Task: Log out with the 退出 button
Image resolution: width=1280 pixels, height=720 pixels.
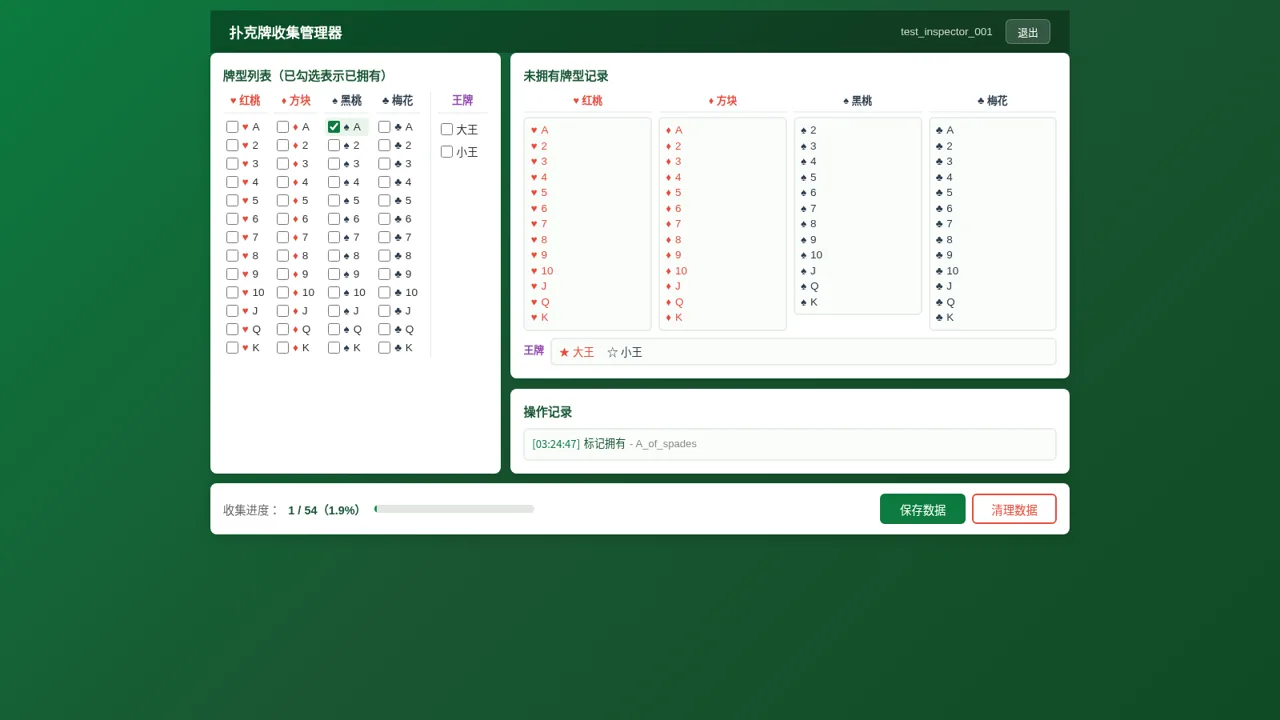Action: [1028, 32]
